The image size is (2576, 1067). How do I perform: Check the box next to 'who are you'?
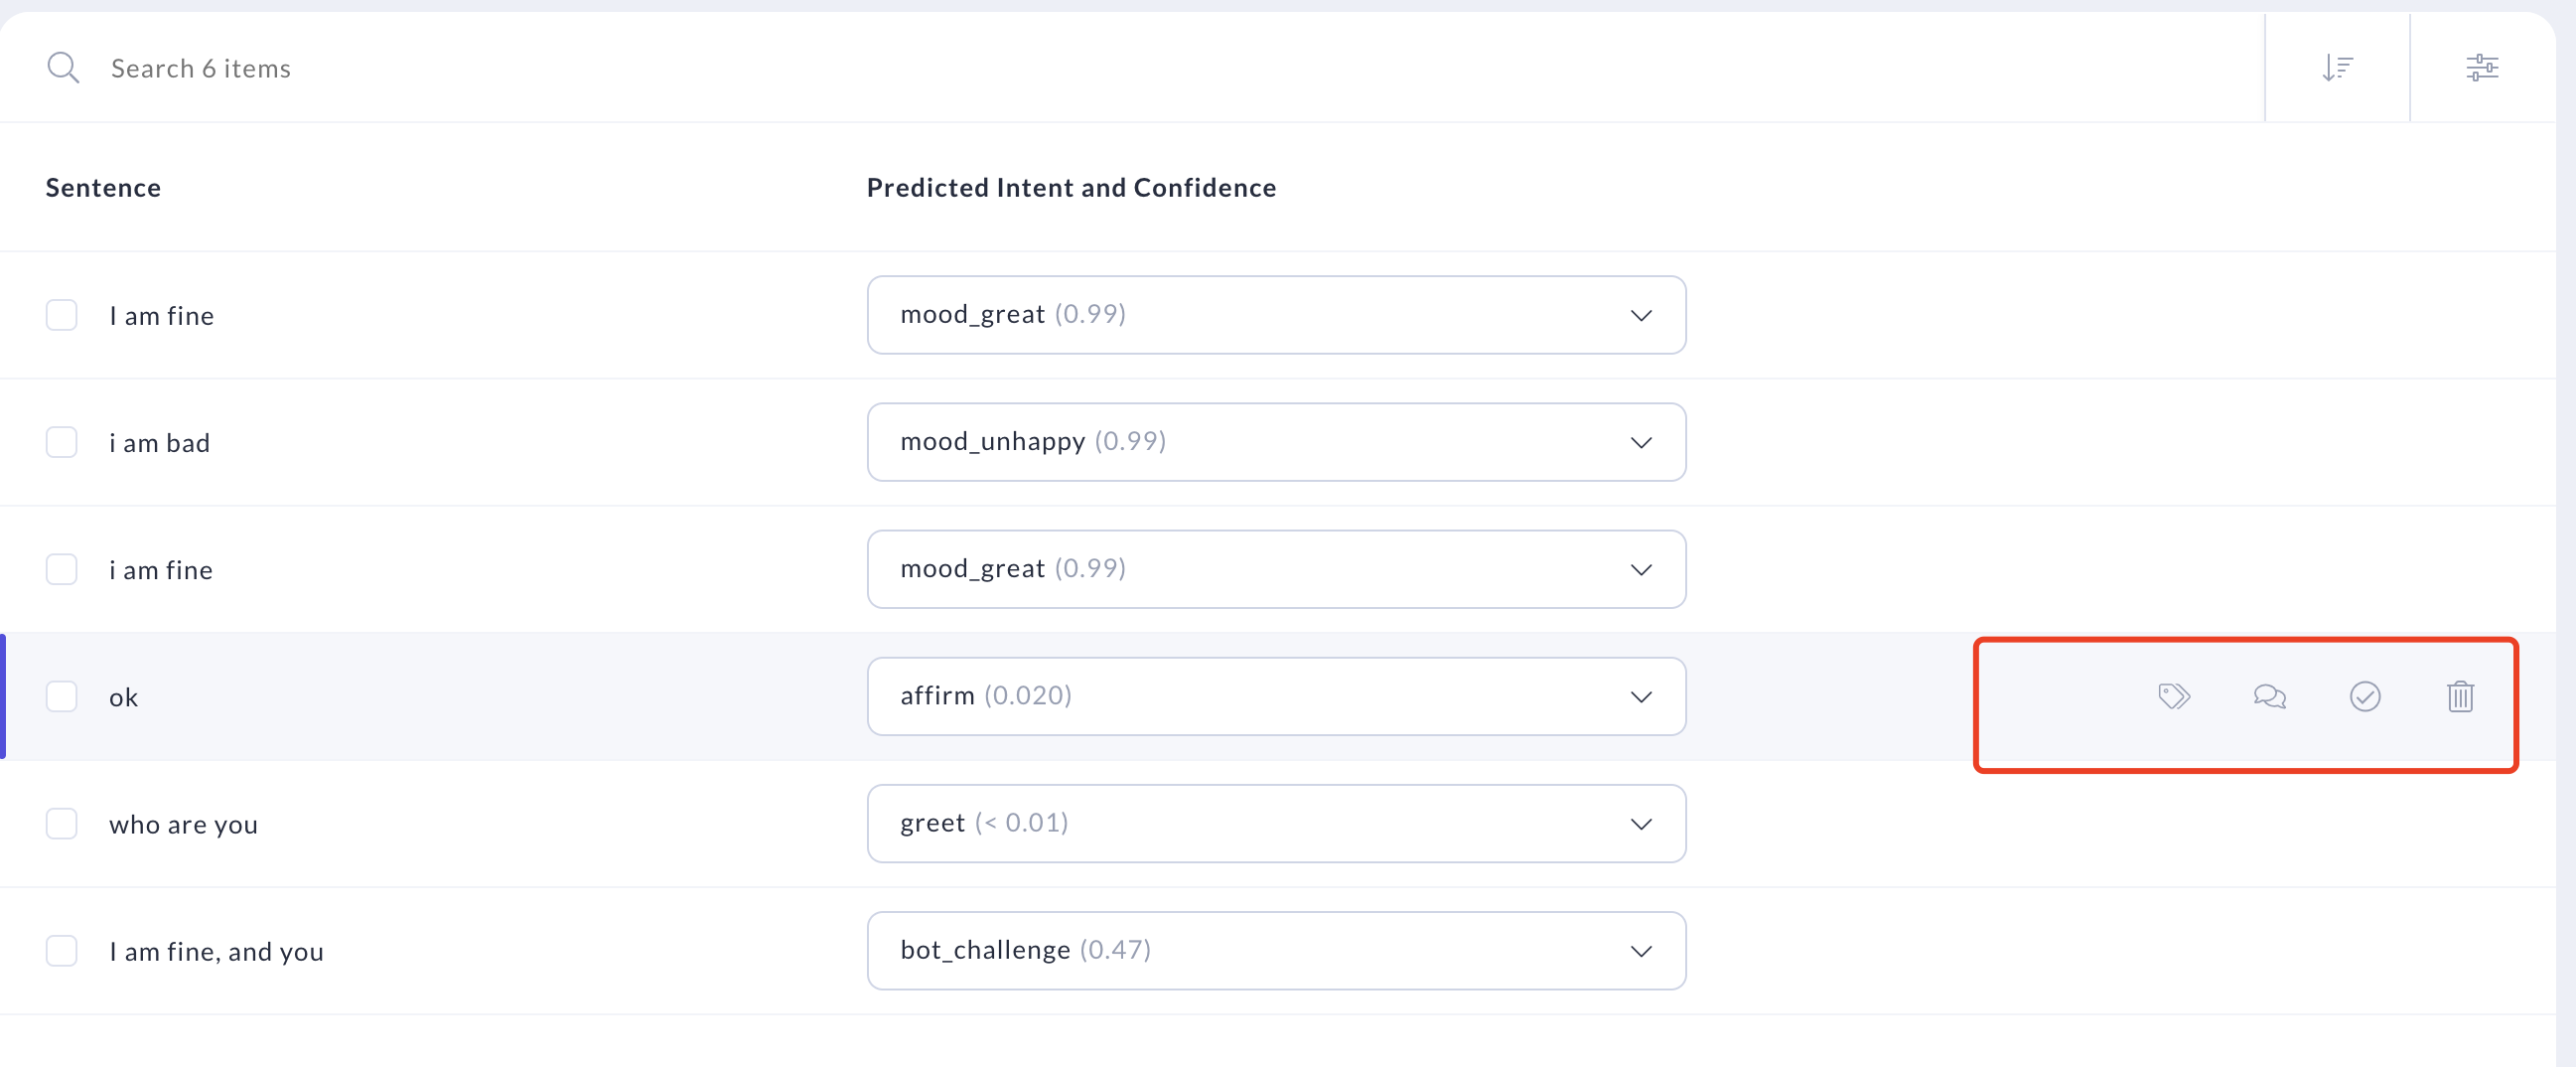(62, 824)
